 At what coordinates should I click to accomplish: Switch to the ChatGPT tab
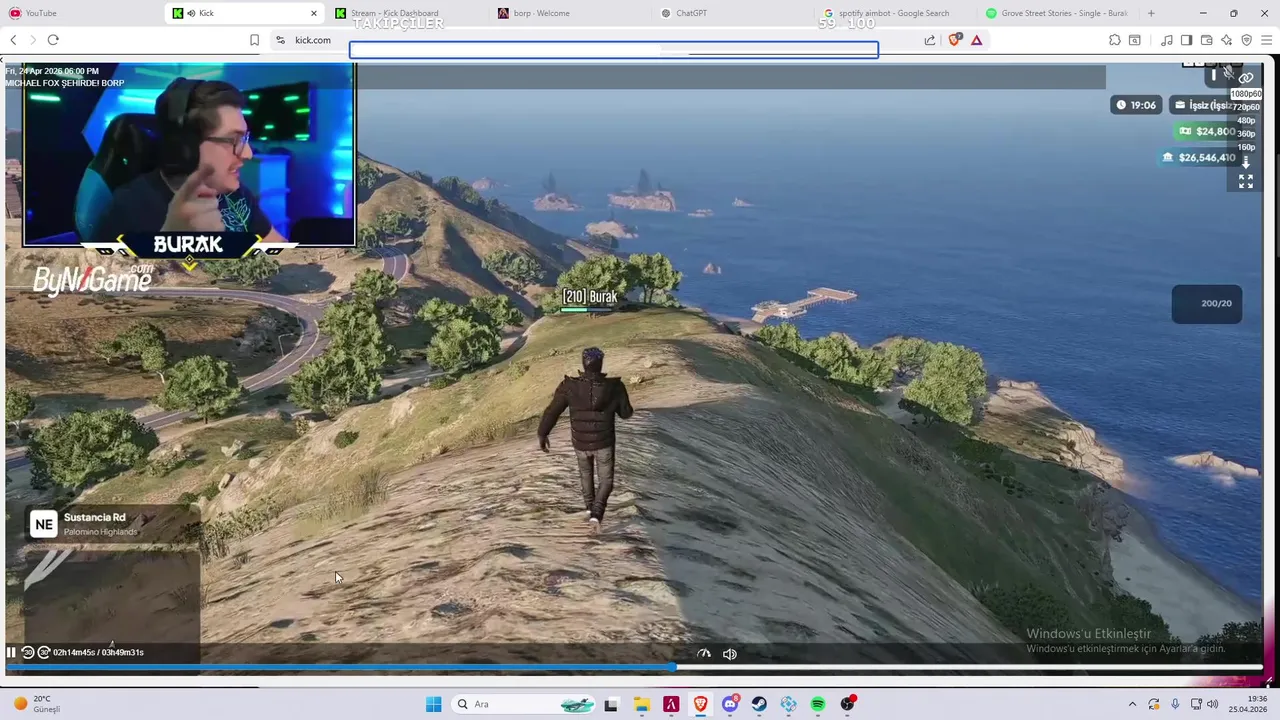click(730, 13)
